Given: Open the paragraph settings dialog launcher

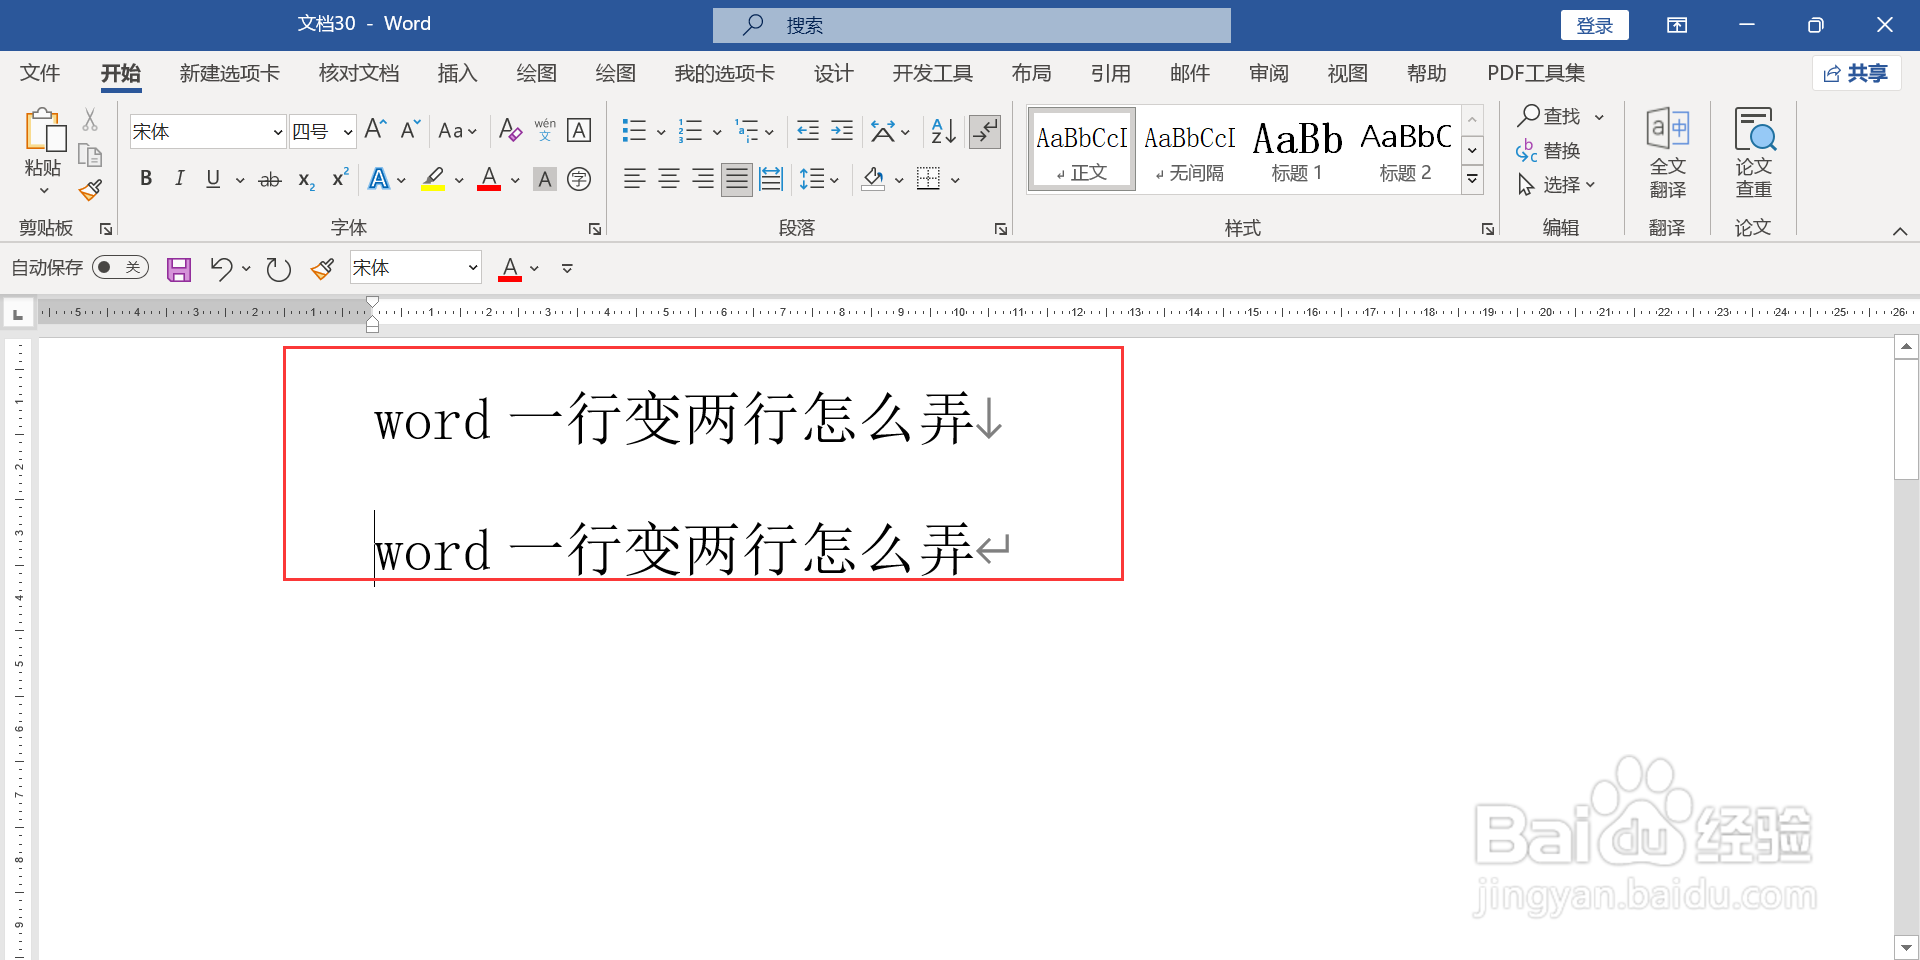Looking at the screenshot, I should (1001, 229).
